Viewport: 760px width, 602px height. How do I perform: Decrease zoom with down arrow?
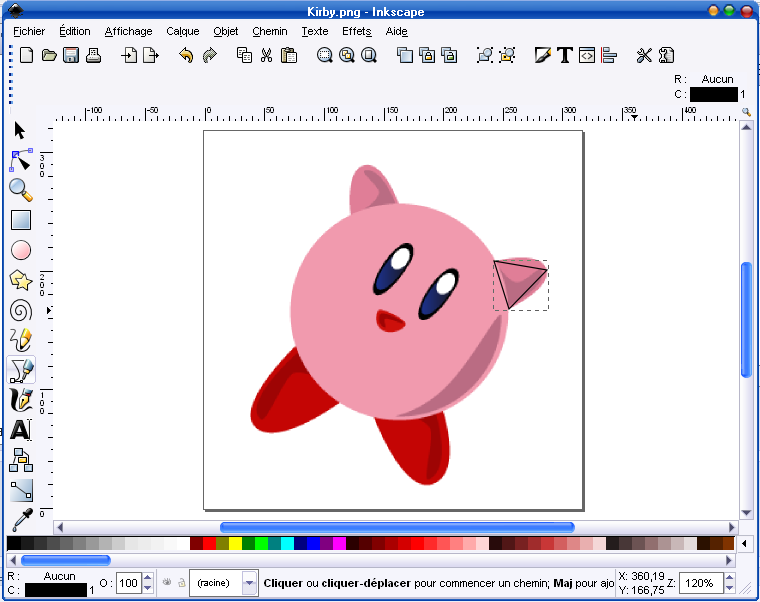[729, 588]
